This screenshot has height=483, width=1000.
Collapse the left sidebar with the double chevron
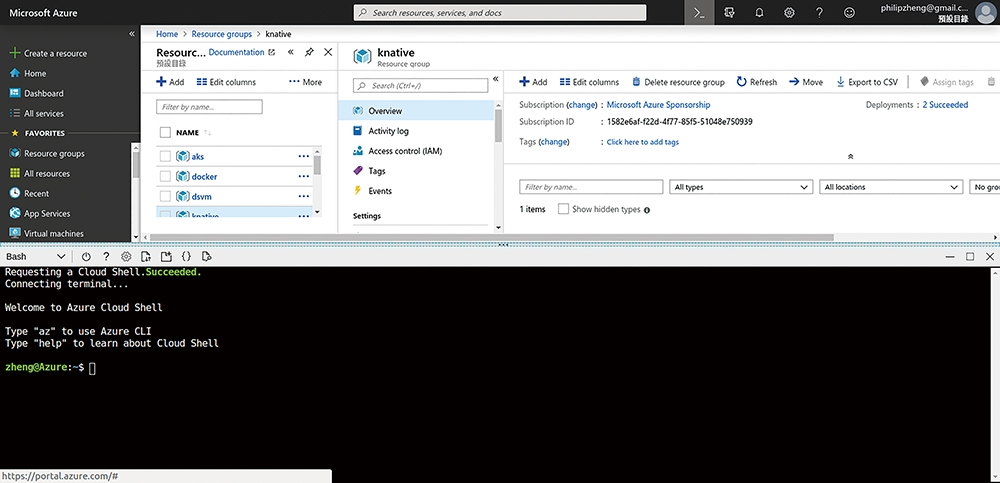tap(132, 34)
